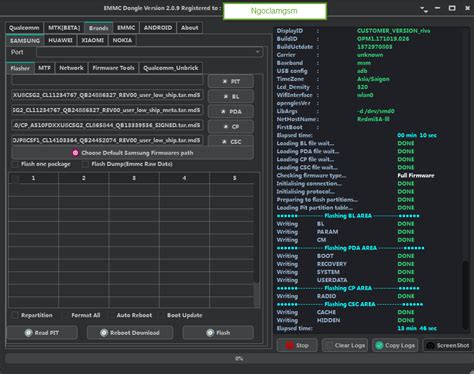The image size is (474, 374).
Task: Click the Flash button
Action: (218, 333)
